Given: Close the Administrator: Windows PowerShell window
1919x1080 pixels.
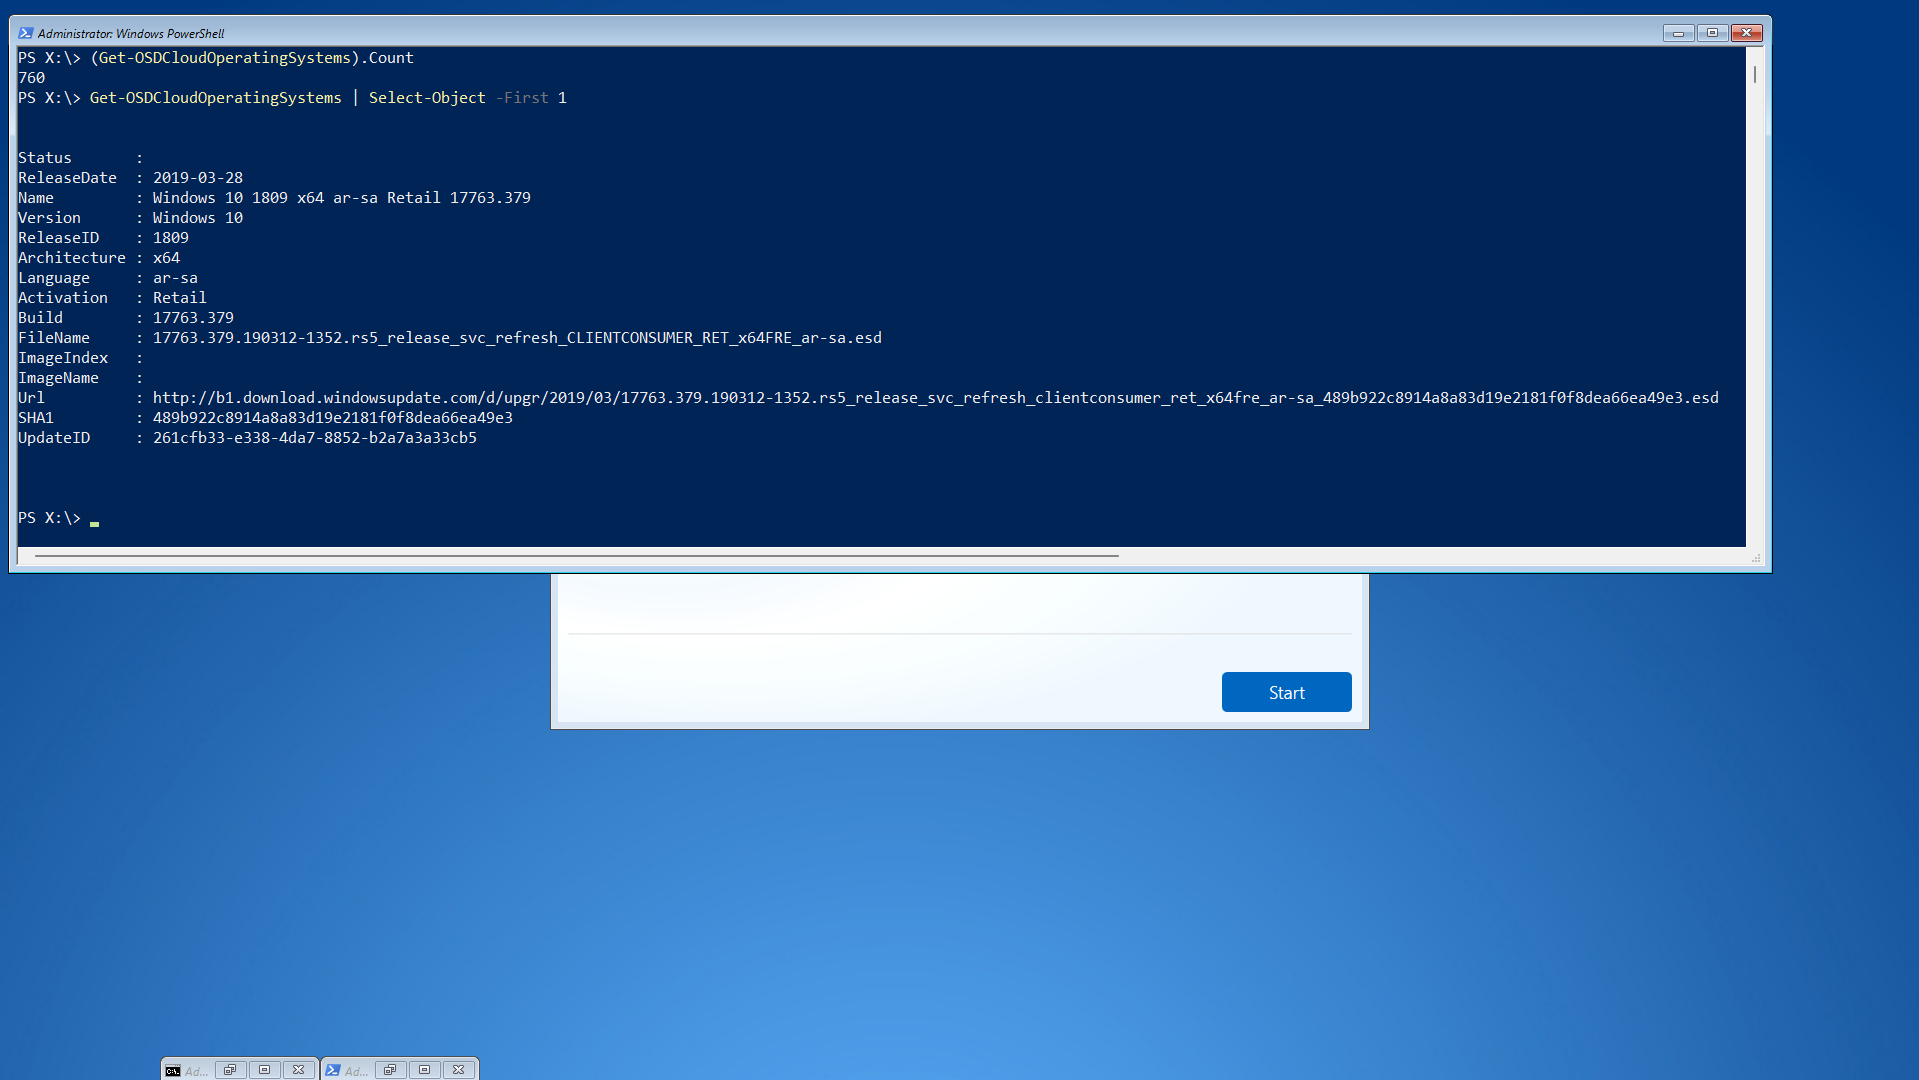Looking at the screenshot, I should click(x=1747, y=33).
